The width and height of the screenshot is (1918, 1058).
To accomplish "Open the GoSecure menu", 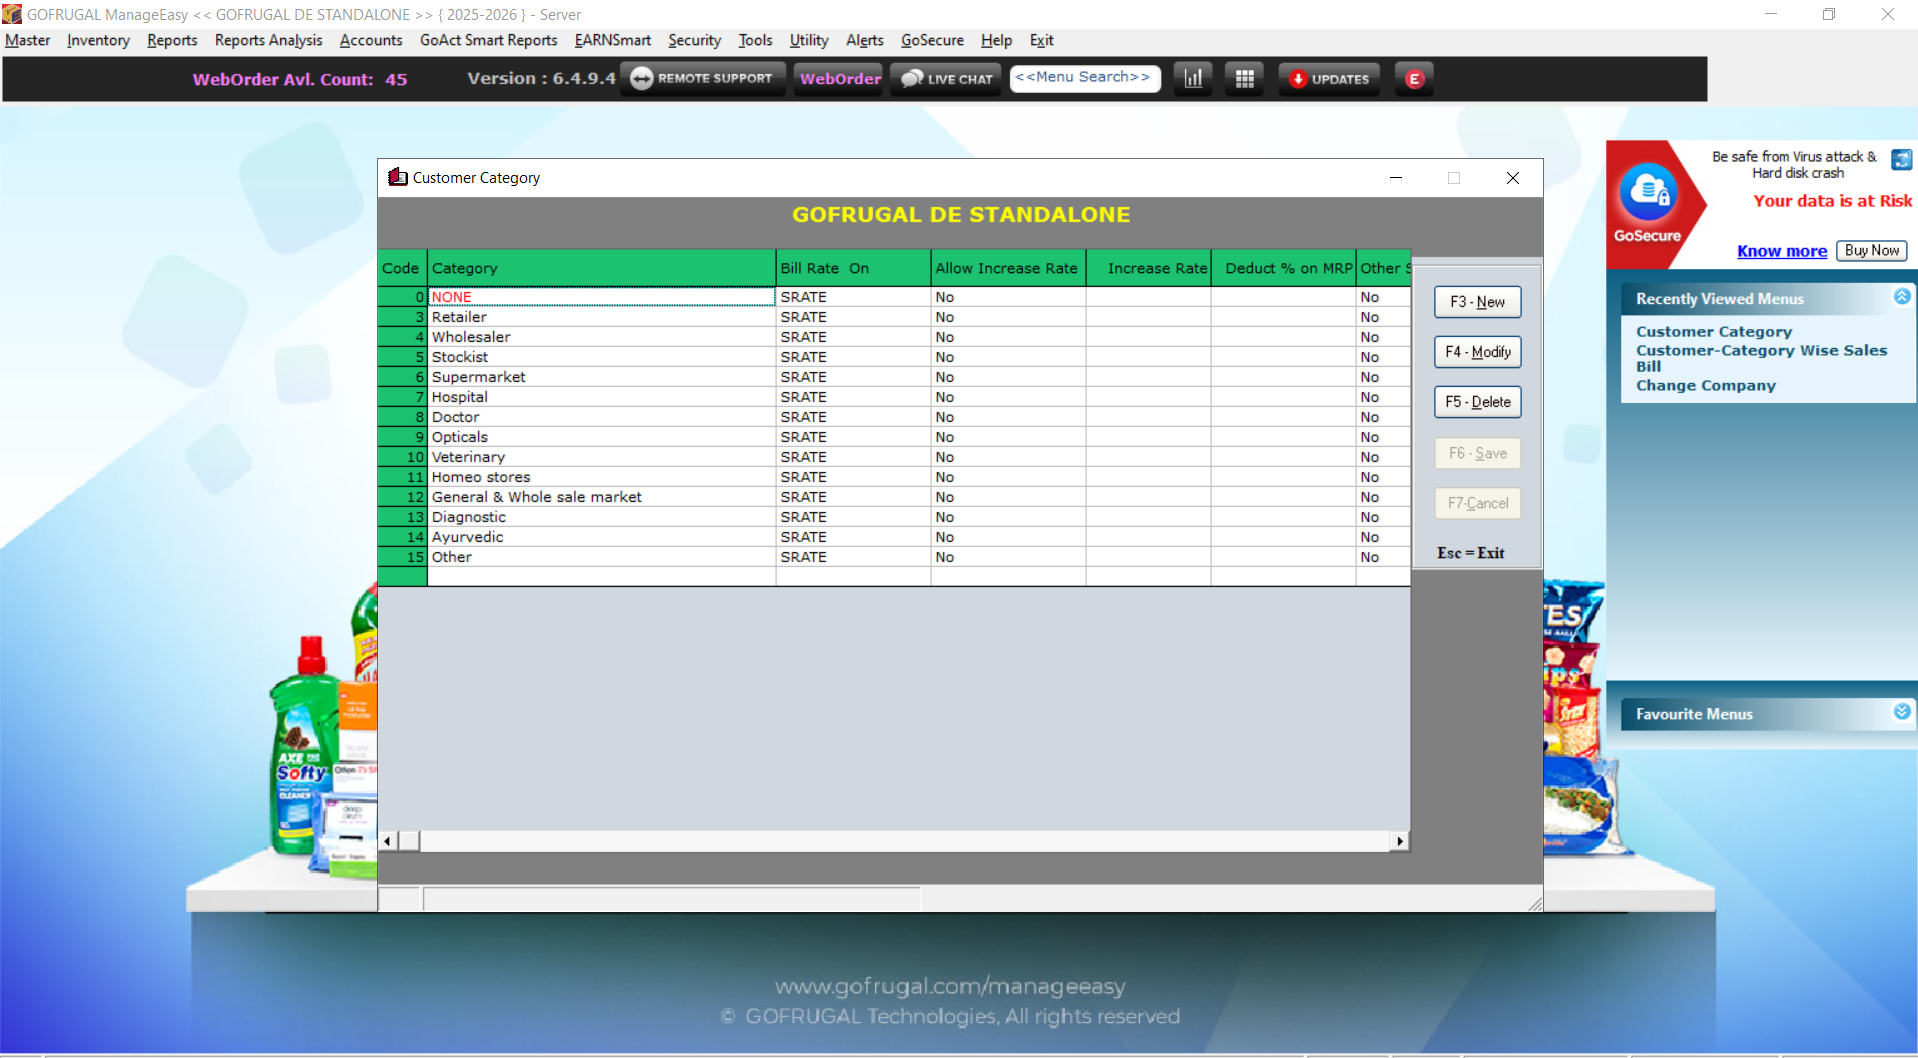I will click(x=932, y=40).
